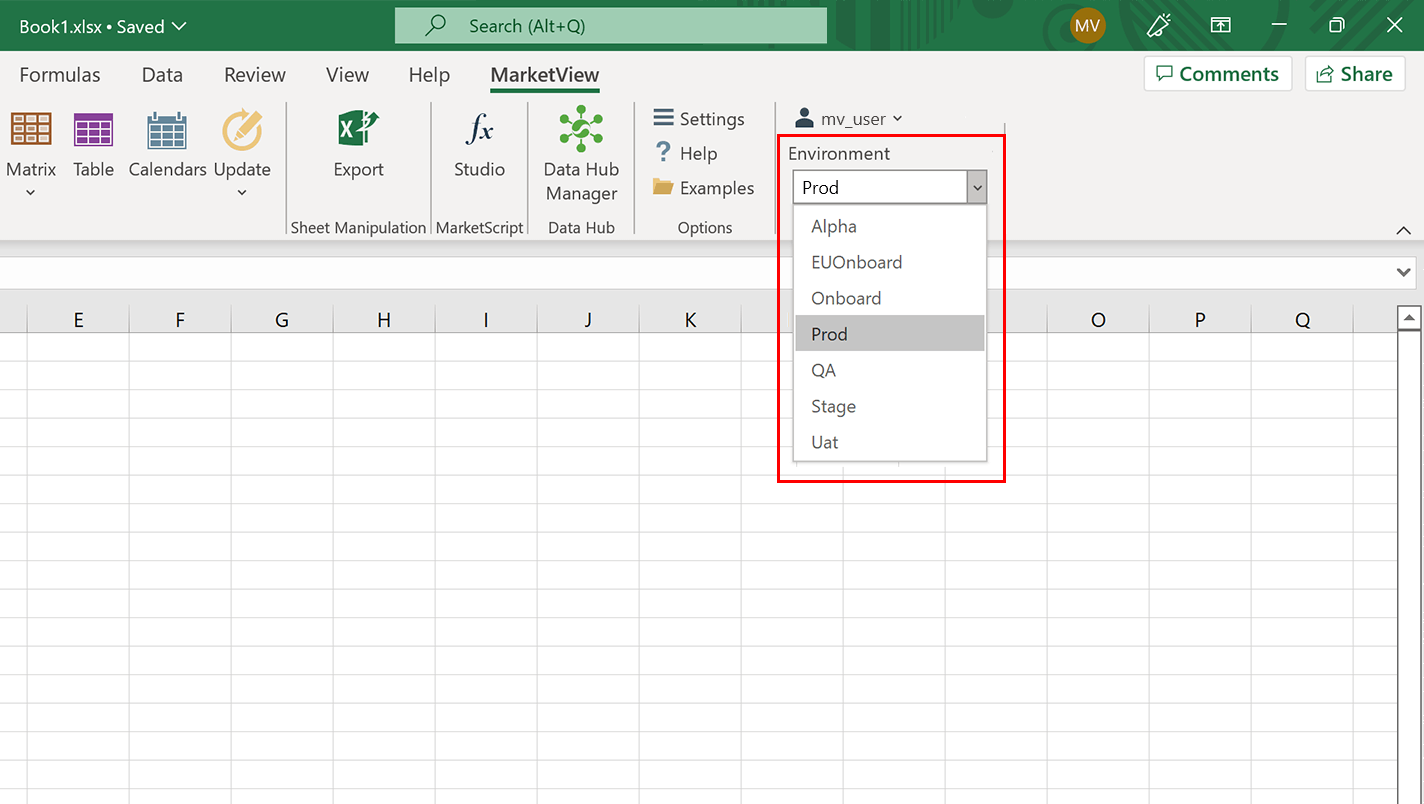
Task: Open the View tab
Action: (347, 75)
